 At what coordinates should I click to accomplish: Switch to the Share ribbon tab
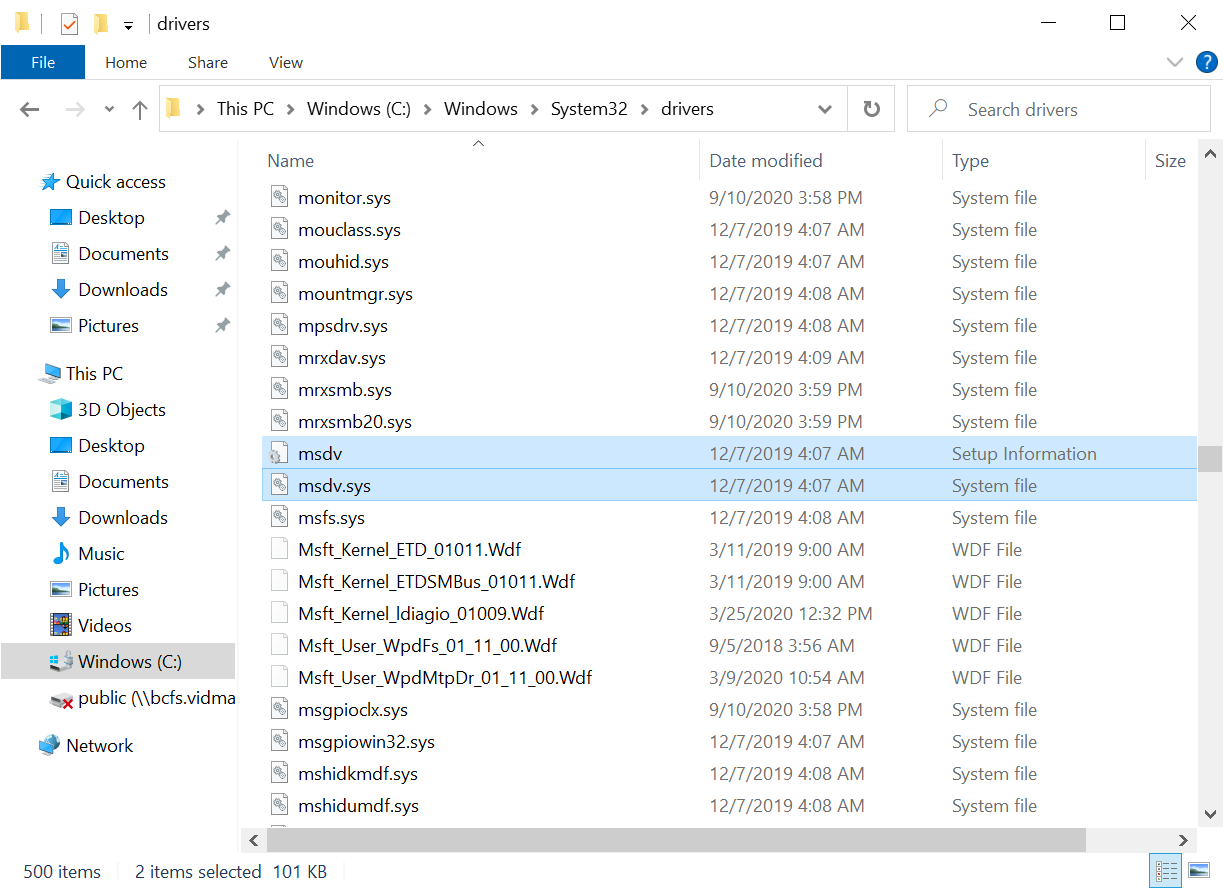coord(208,62)
